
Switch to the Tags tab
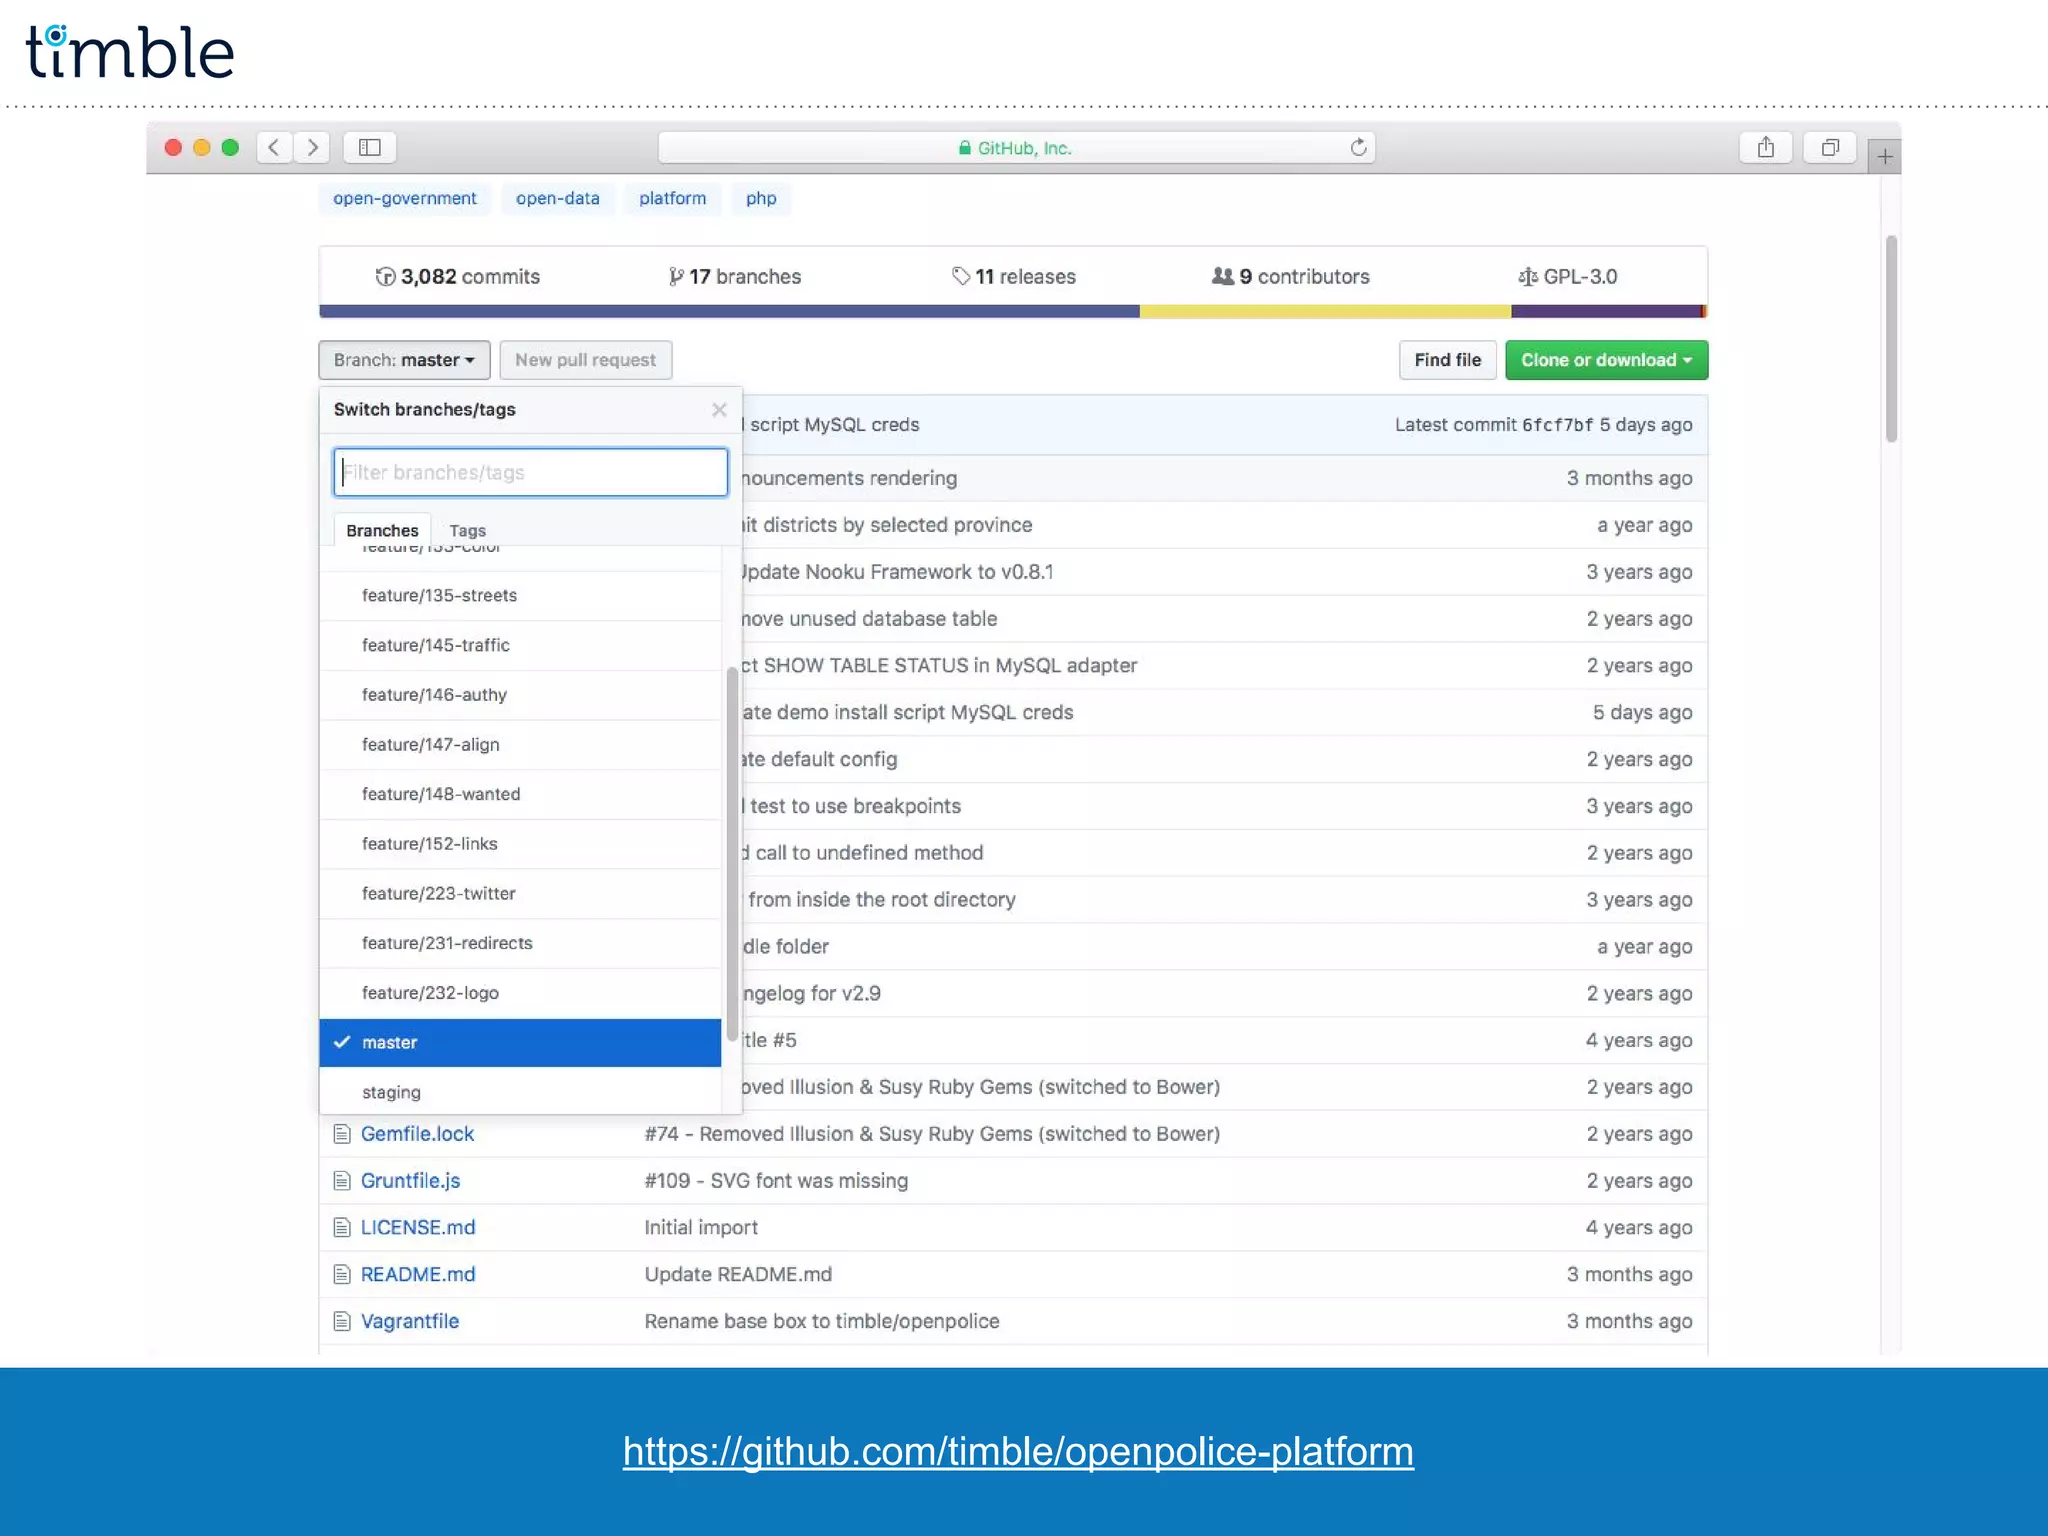tap(467, 530)
